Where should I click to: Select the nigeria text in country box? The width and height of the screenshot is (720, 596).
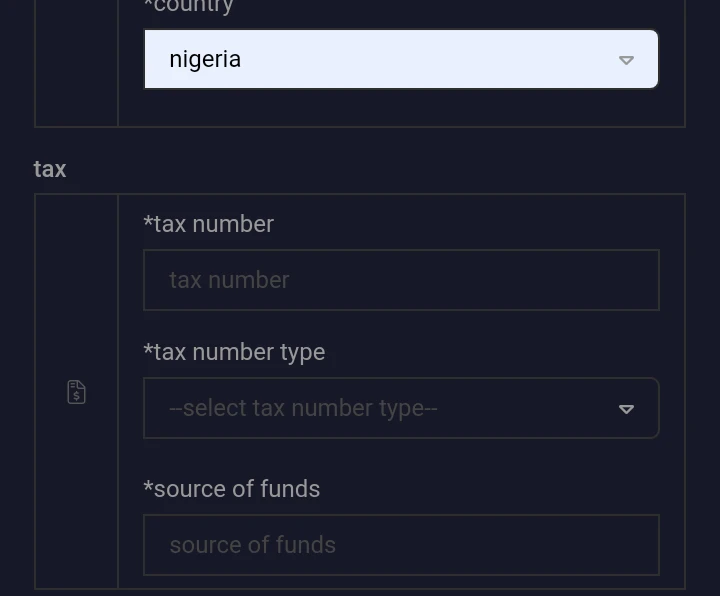205,60
